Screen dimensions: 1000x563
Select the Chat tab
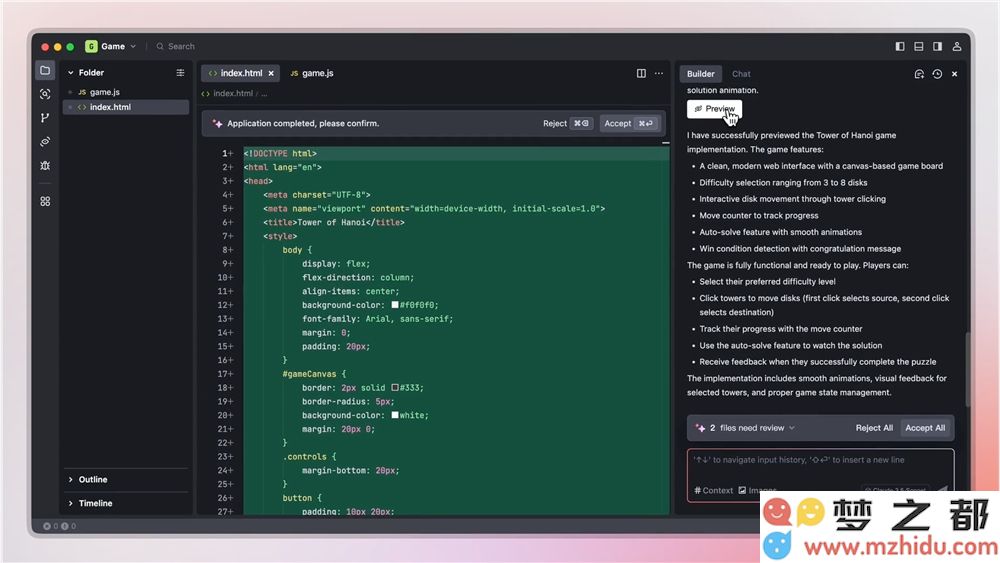[x=741, y=74]
